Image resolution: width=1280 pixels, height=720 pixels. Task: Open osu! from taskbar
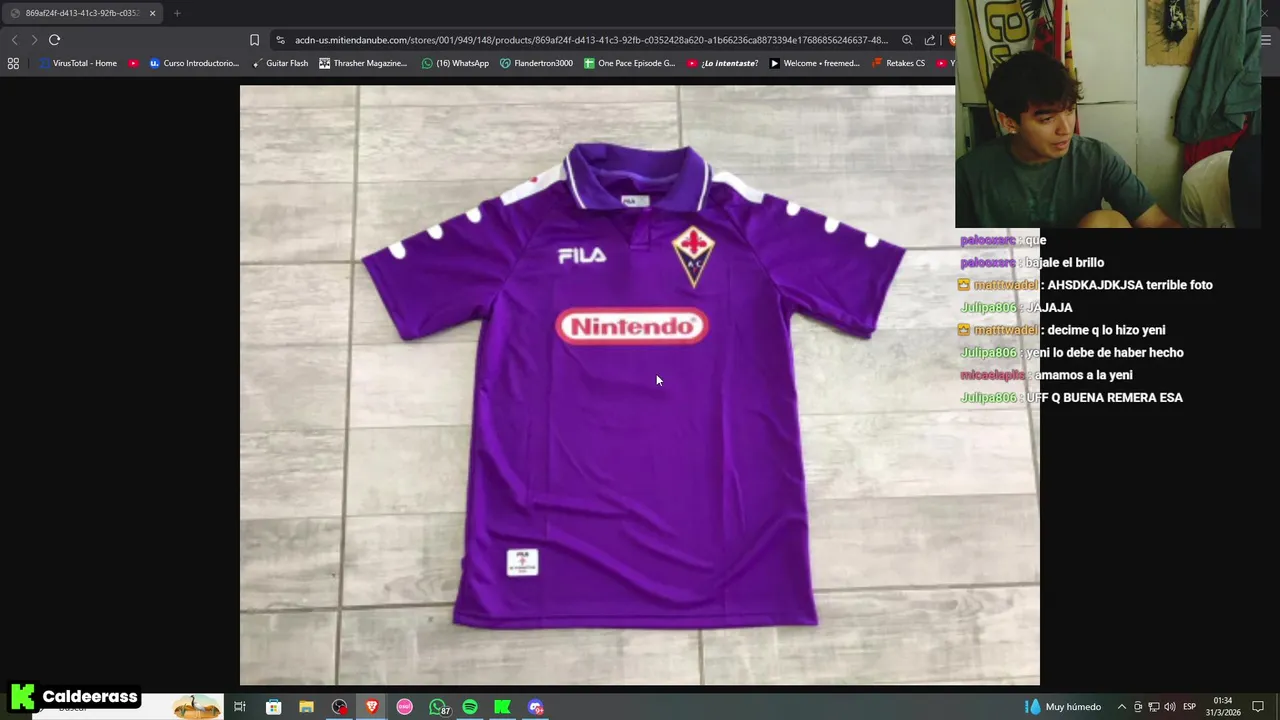pos(404,707)
